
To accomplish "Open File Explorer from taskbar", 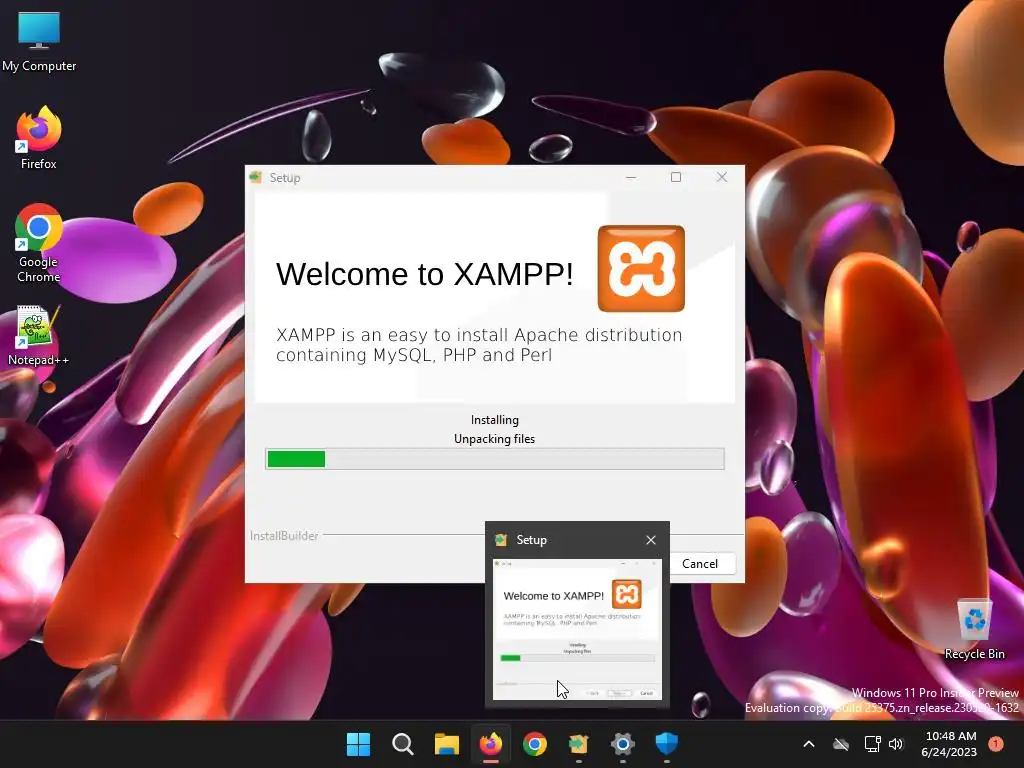I will coord(447,744).
